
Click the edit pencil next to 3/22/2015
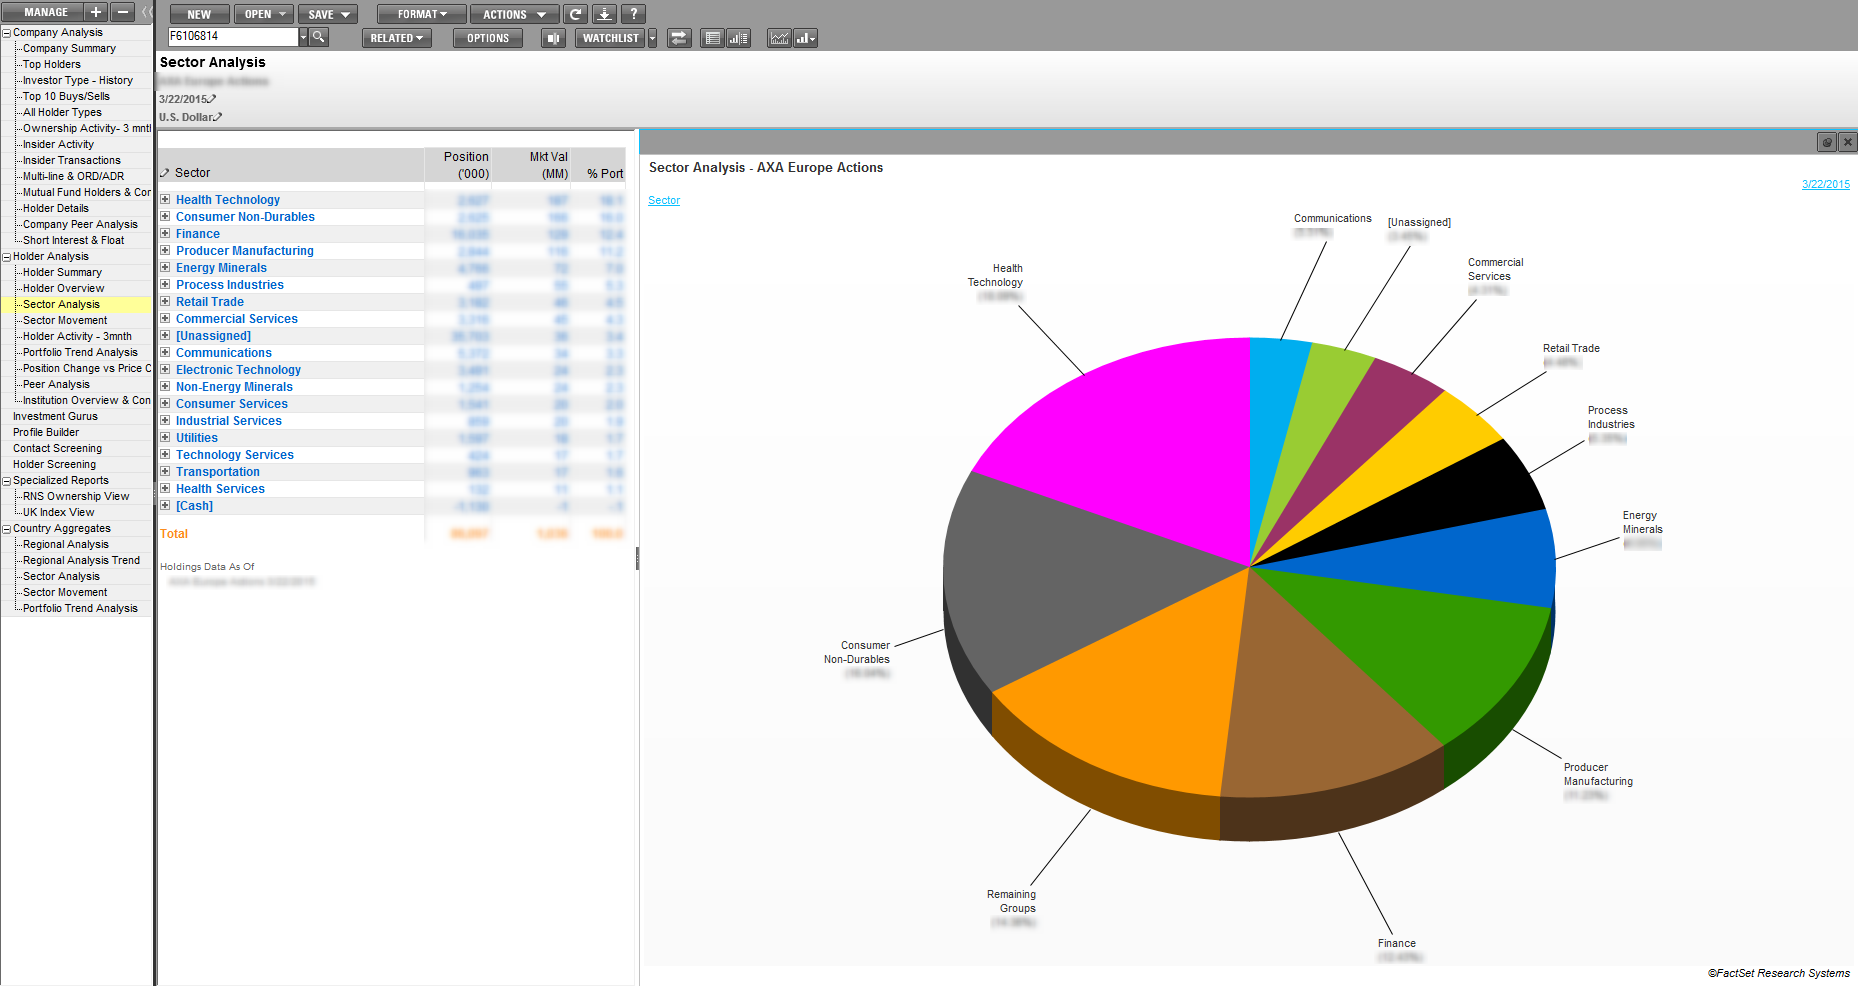coord(212,99)
